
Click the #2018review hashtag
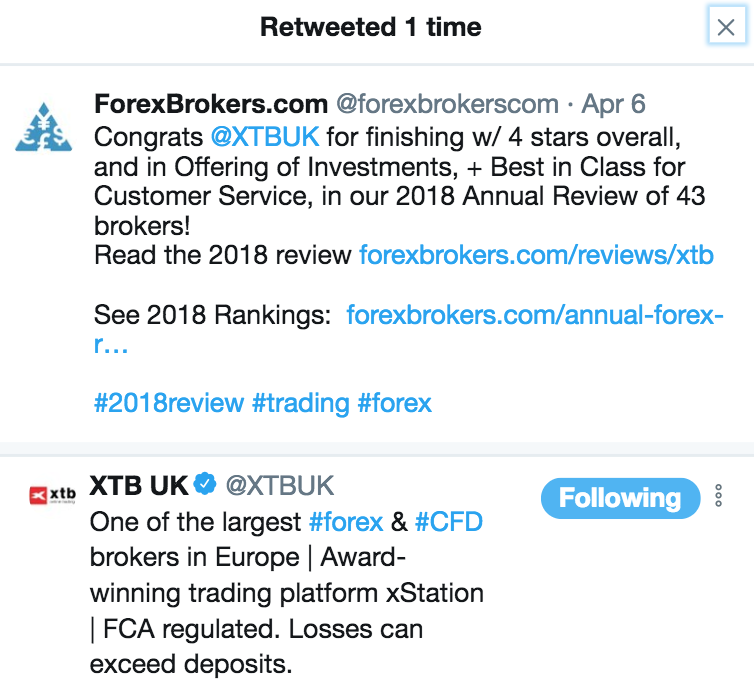(x=169, y=403)
